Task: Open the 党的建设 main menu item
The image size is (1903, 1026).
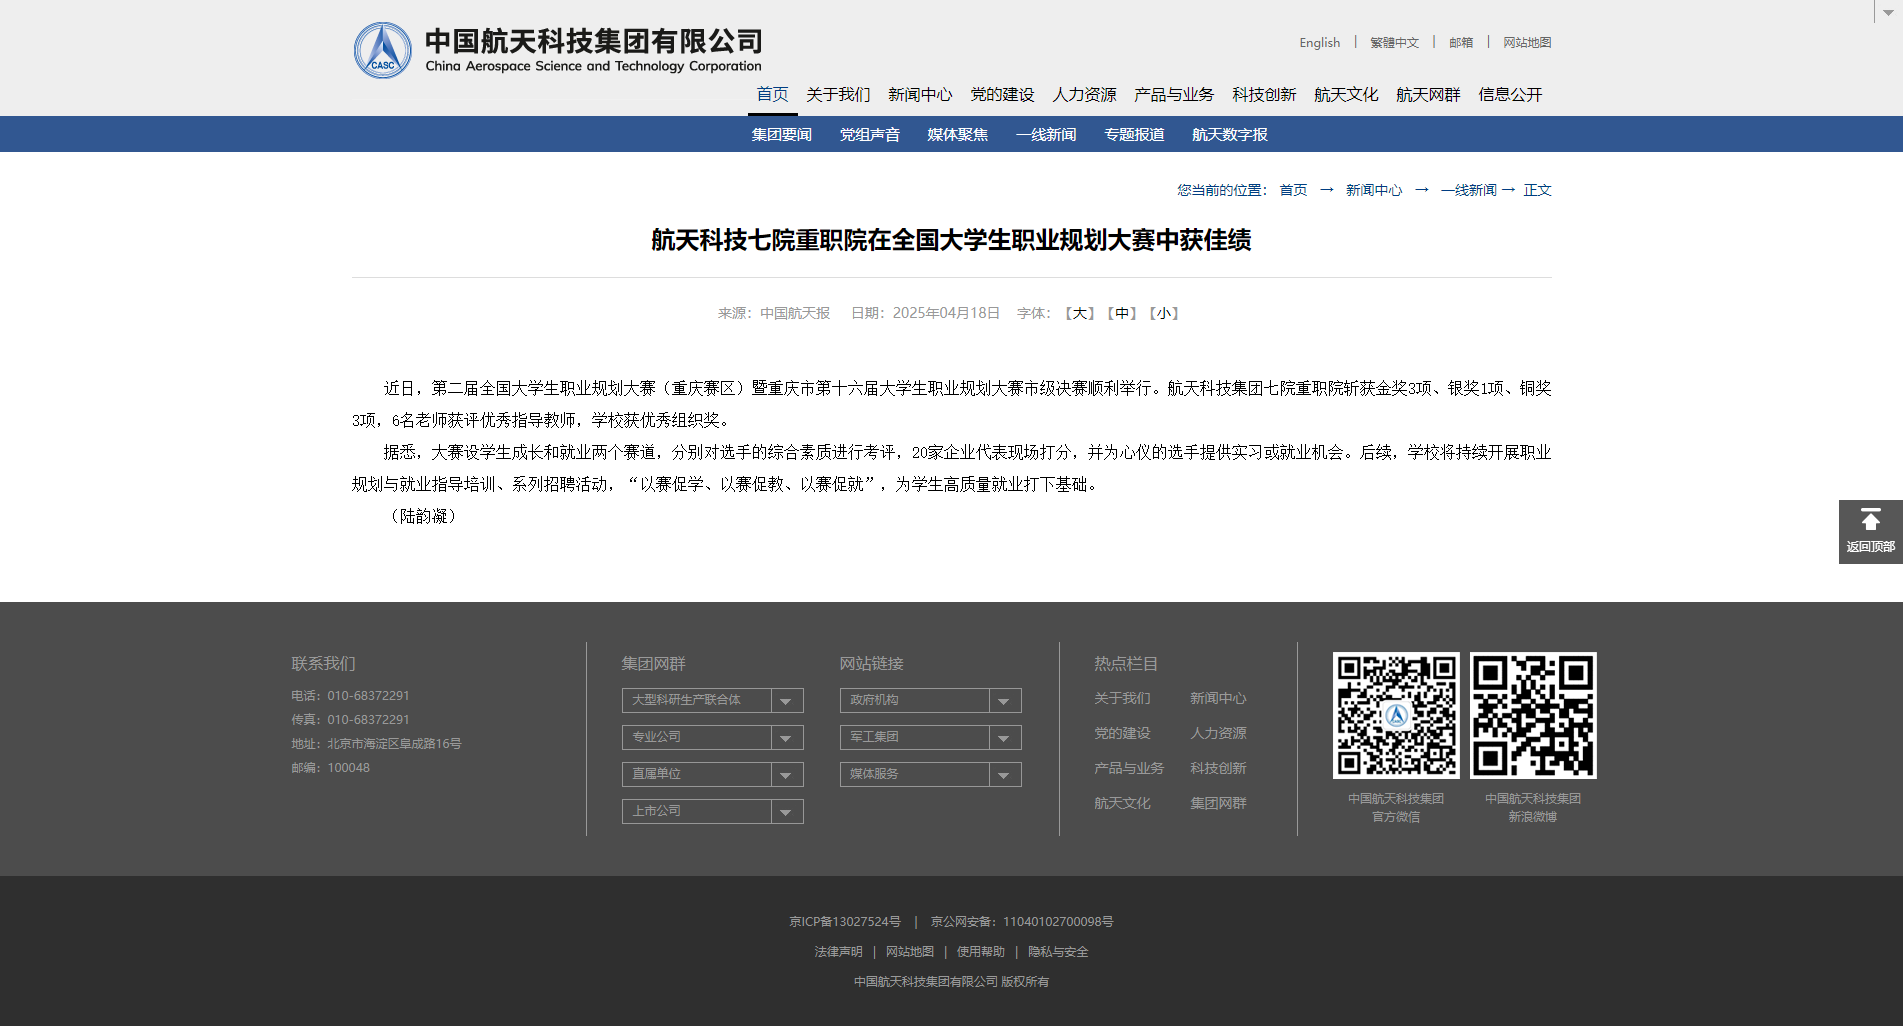Action: coord(1002,94)
